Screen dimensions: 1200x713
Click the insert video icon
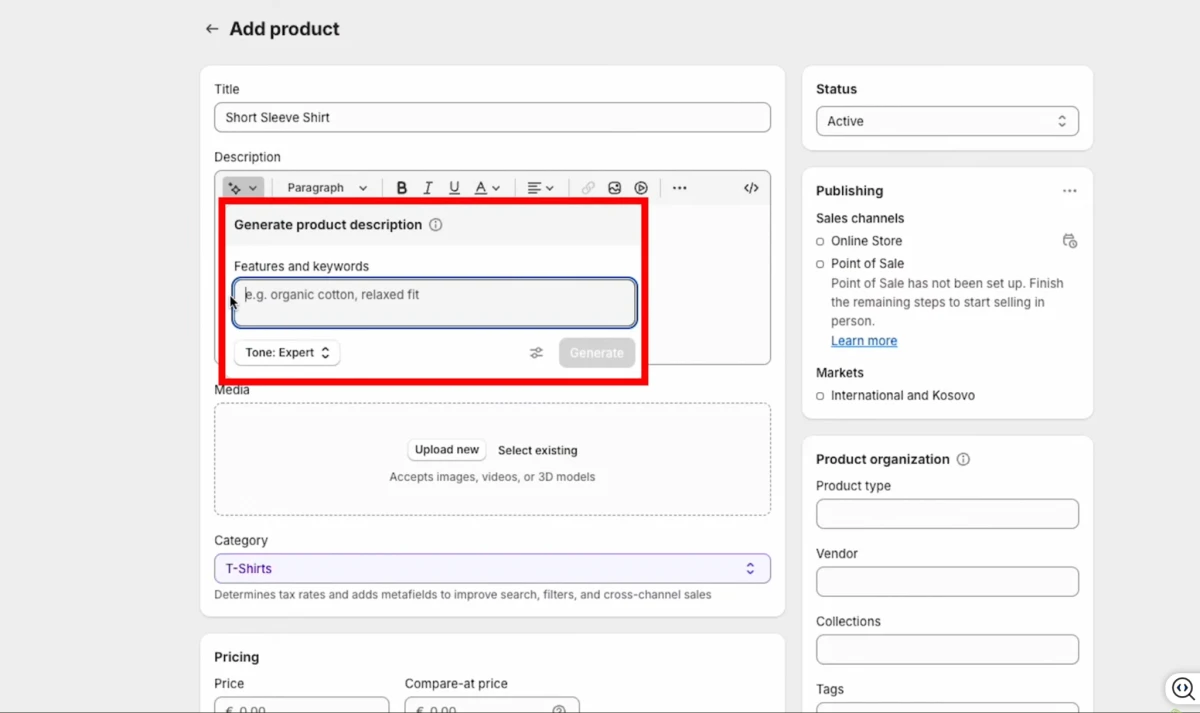pos(641,188)
